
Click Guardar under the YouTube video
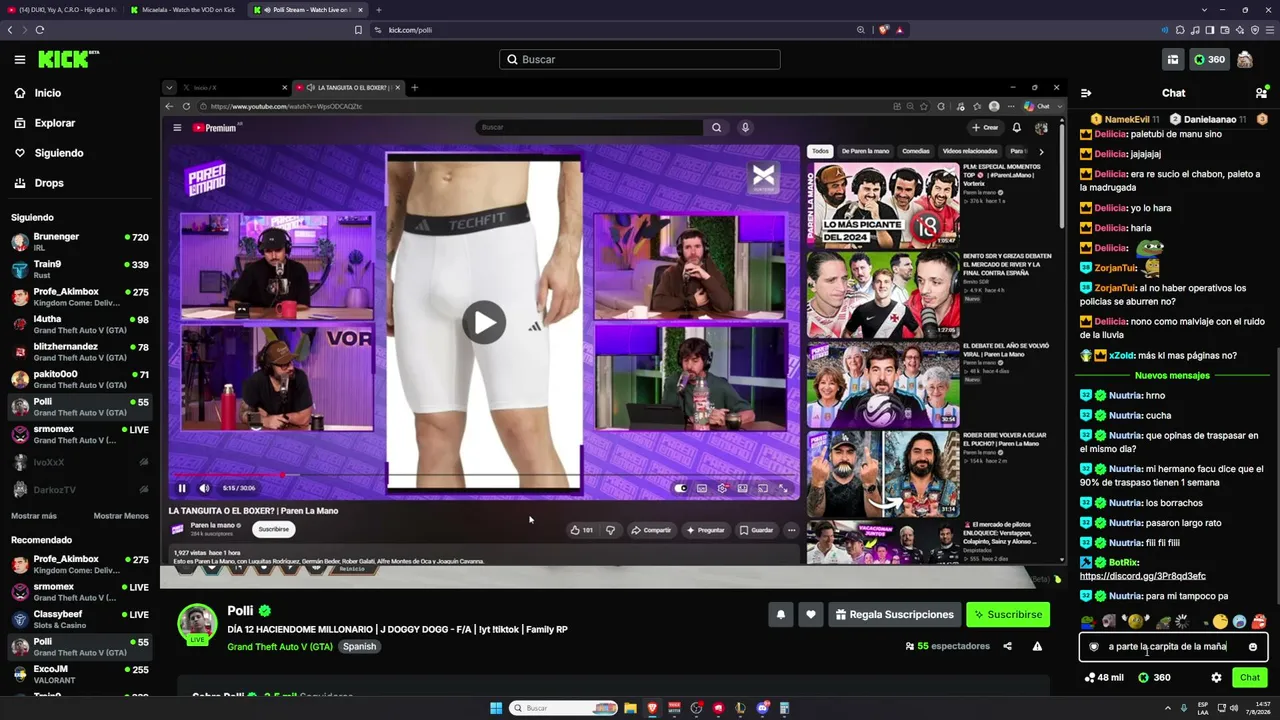pyautogui.click(x=756, y=530)
